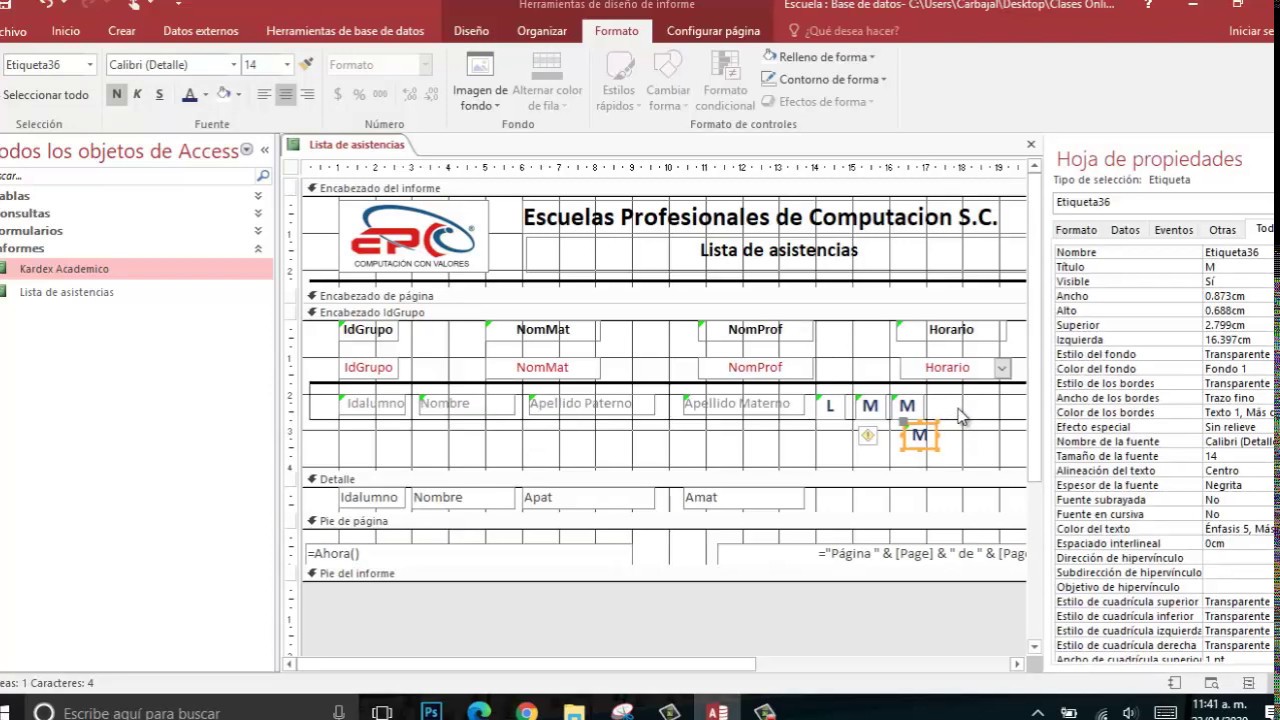Apply percent number format
Viewport: 1280px width, 720px height.
[x=360, y=94]
